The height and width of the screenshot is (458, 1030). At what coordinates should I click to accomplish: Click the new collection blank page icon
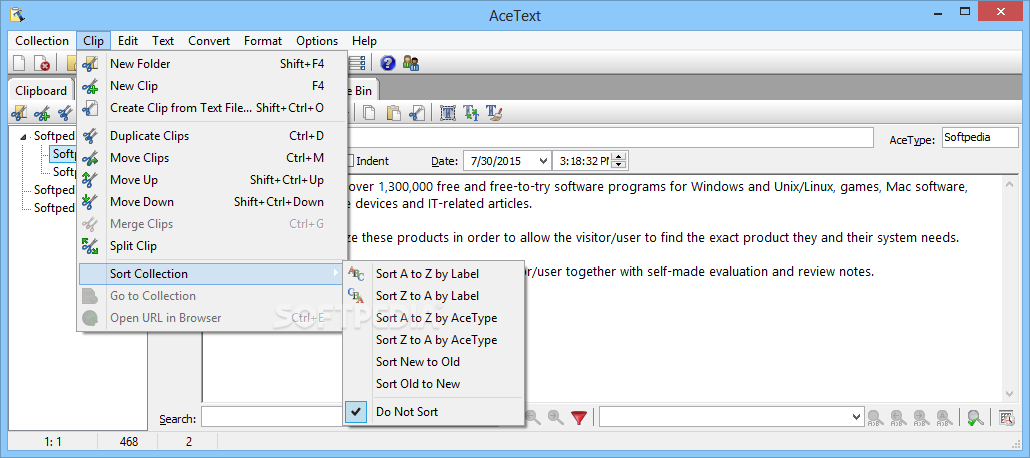pyautogui.click(x=19, y=63)
